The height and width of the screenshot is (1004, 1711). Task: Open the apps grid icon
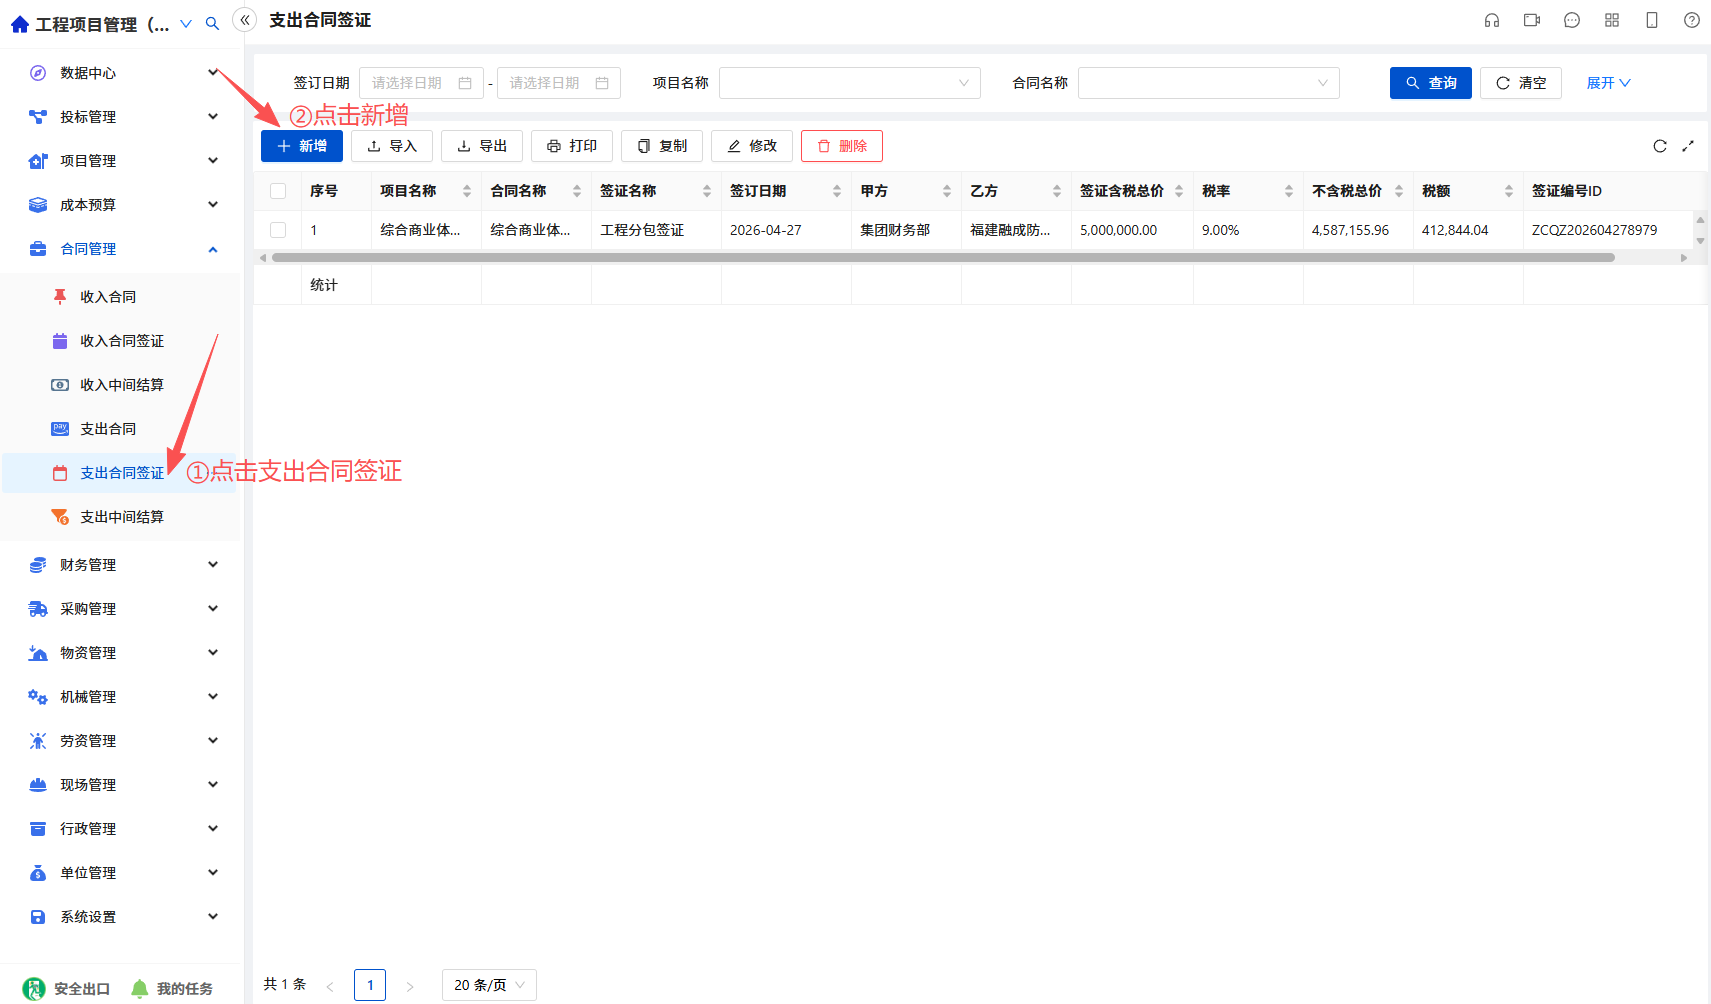tap(1612, 20)
